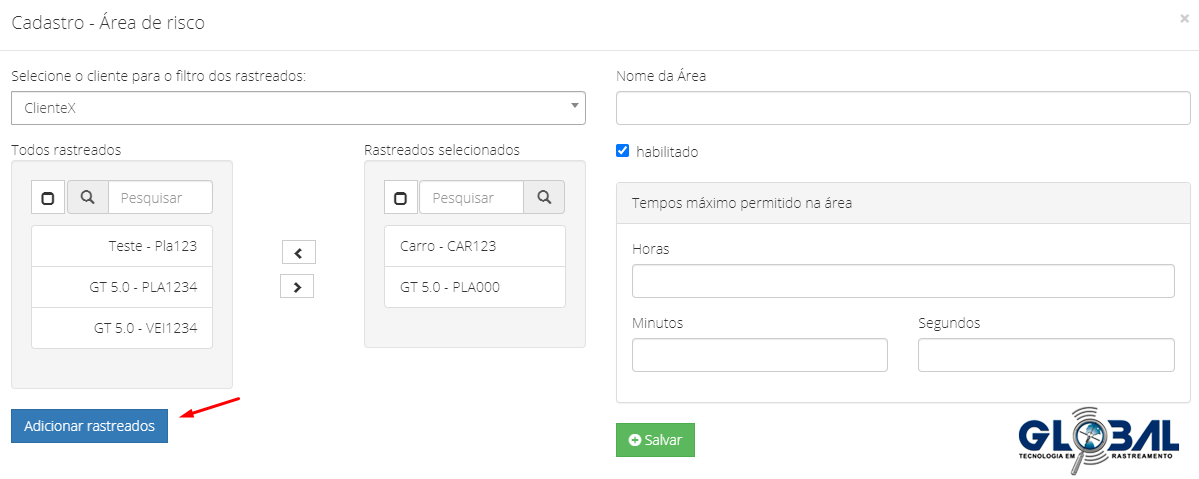Click search icon in Rastreados selecionados list
Viewport: 1199px width, 479px height.
(544, 198)
